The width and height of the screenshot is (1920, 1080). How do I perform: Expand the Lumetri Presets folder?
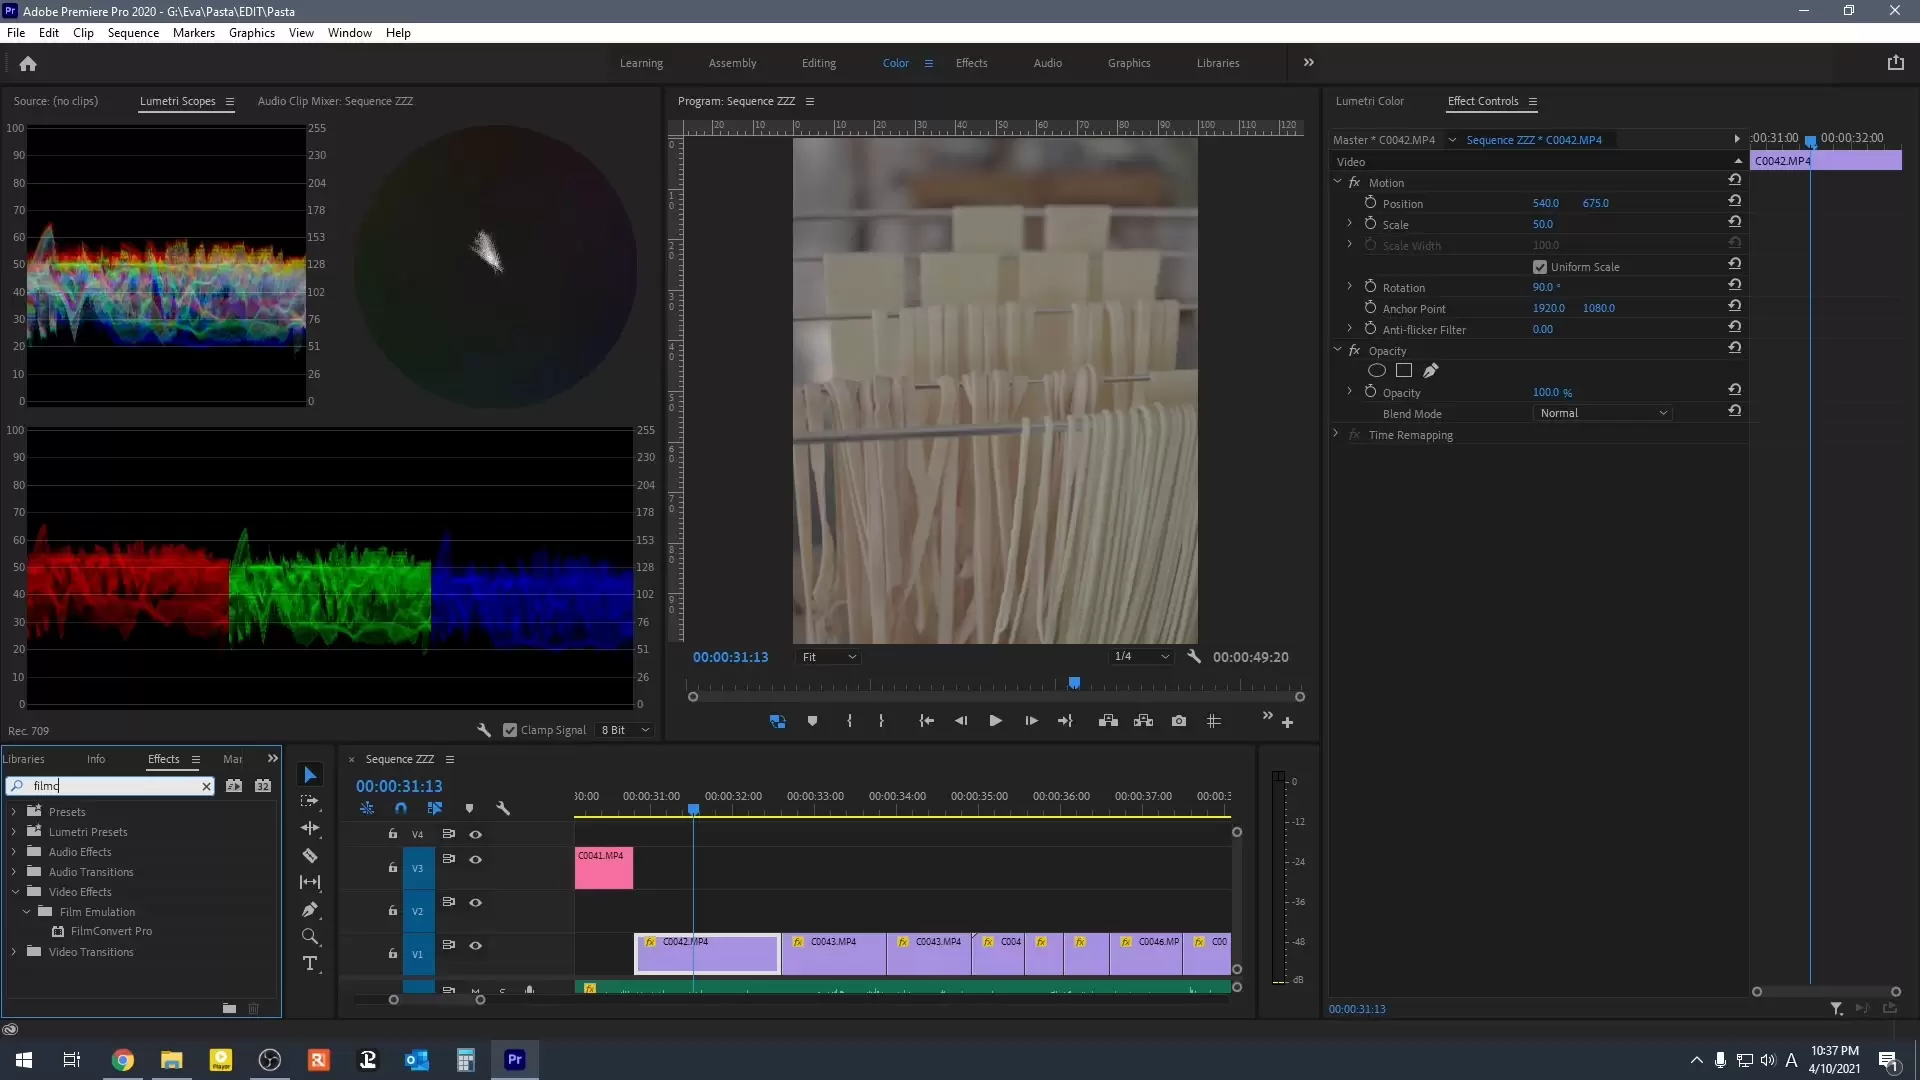point(14,832)
